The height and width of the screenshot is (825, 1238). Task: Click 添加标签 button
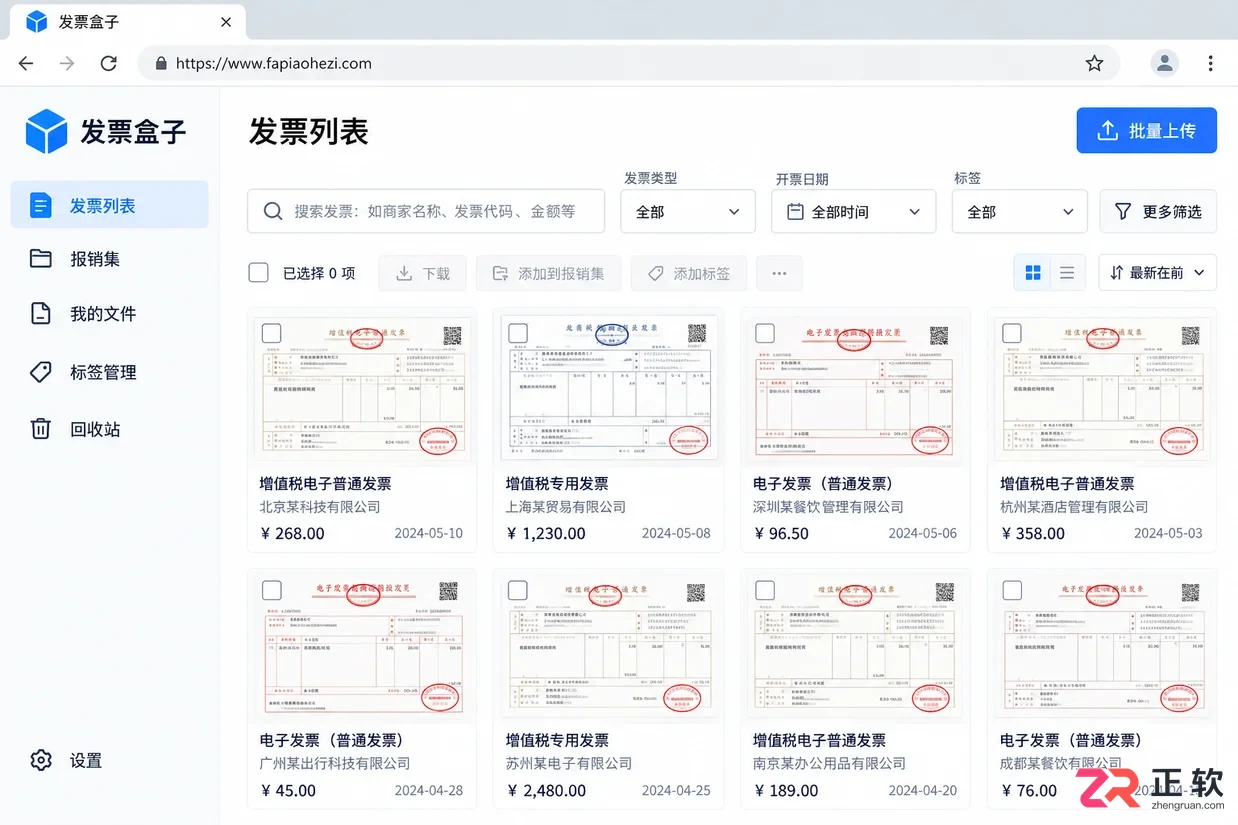tap(688, 273)
